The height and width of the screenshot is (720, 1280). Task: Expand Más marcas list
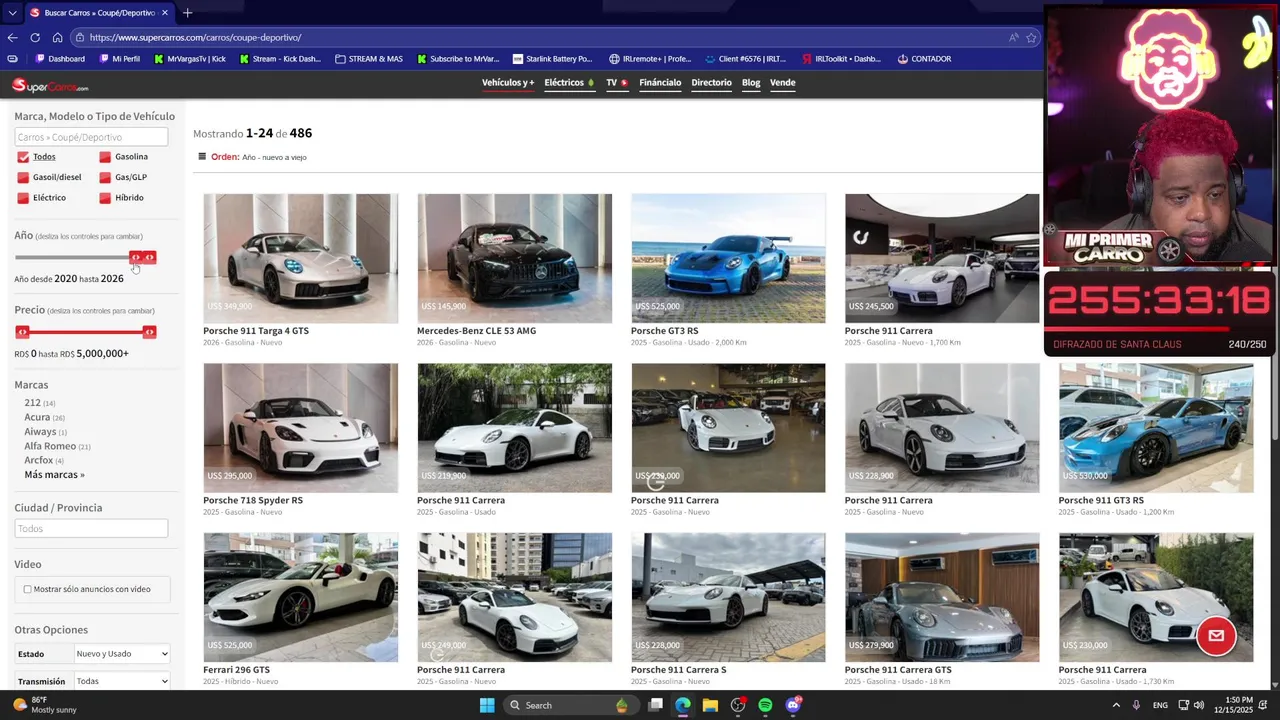coord(54,475)
